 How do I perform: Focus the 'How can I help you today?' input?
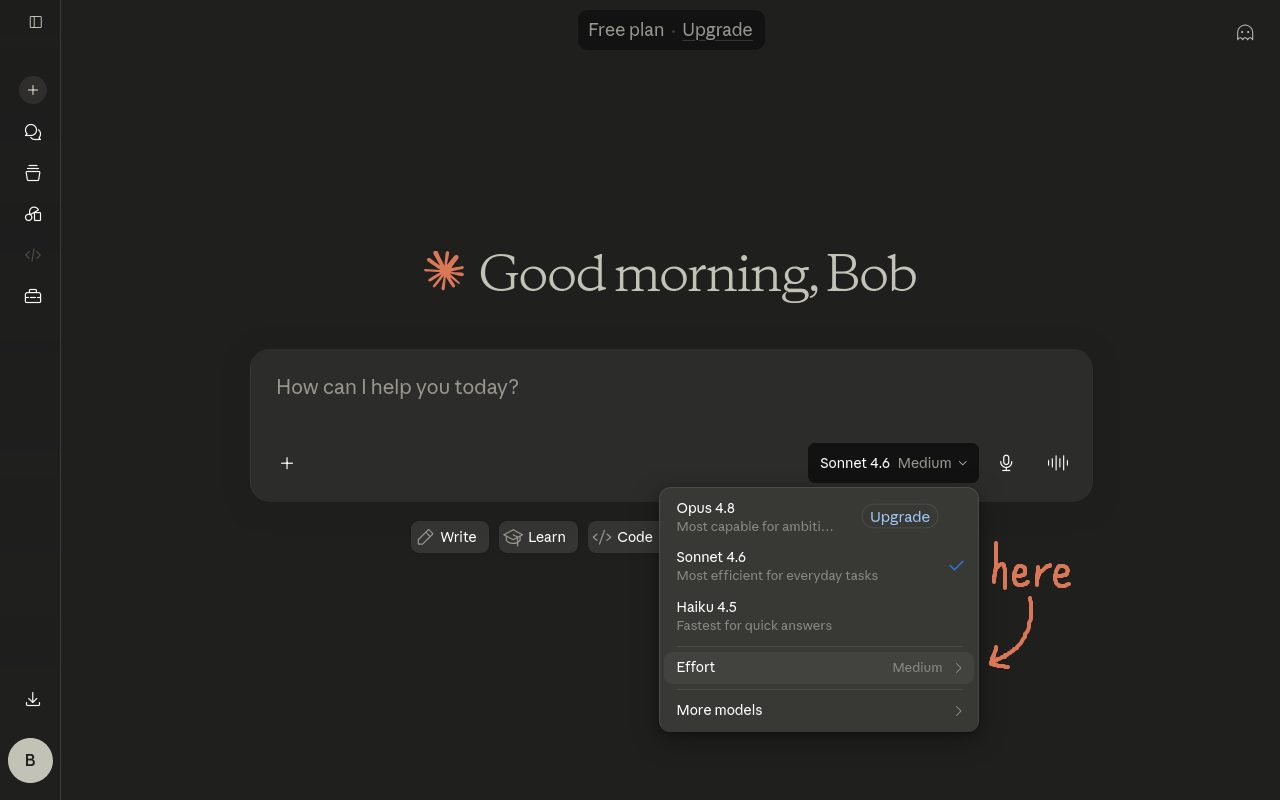coord(671,387)
